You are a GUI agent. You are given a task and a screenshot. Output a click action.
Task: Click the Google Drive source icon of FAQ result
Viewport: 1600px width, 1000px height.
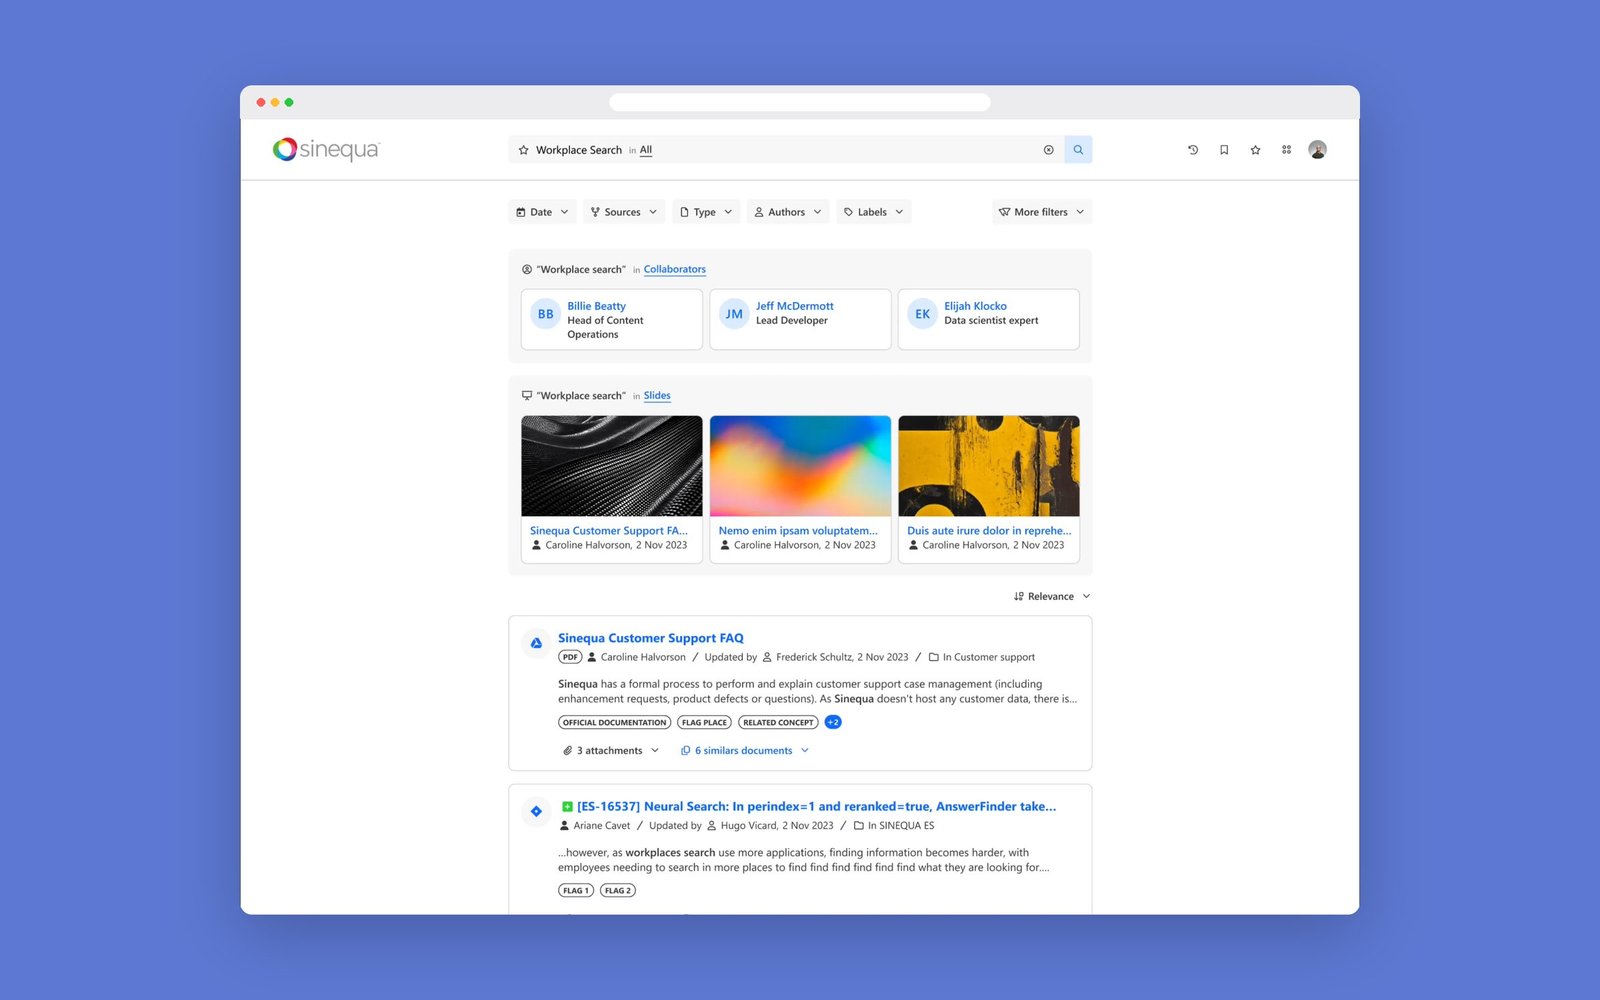536,643
